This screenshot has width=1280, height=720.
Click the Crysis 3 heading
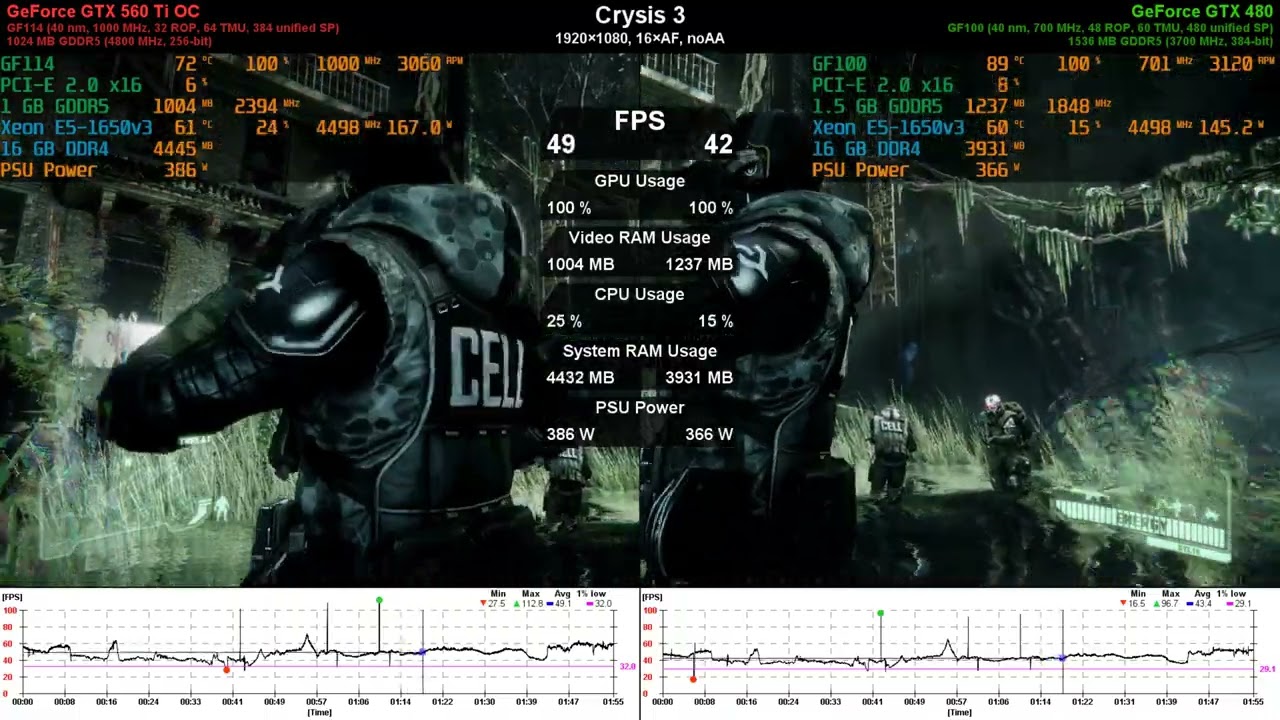640,15
